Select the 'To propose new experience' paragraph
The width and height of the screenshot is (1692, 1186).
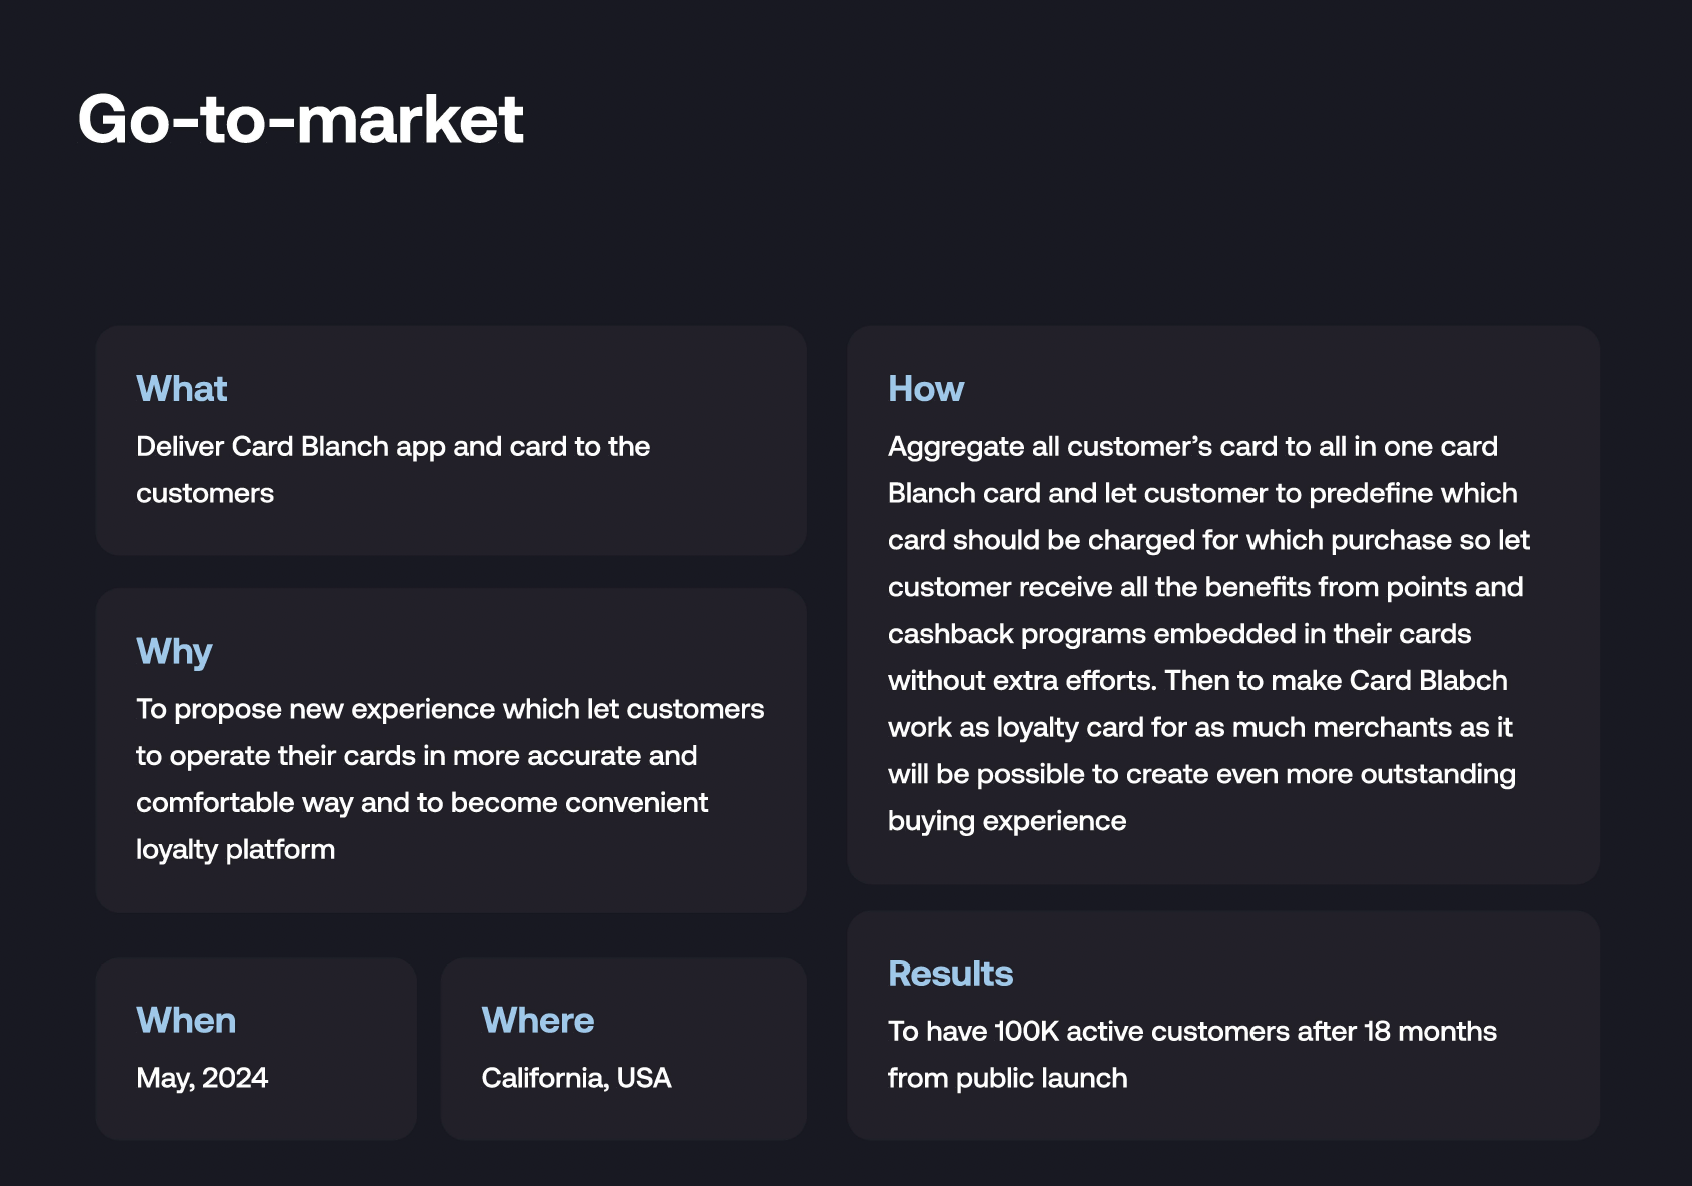(450, 779)
